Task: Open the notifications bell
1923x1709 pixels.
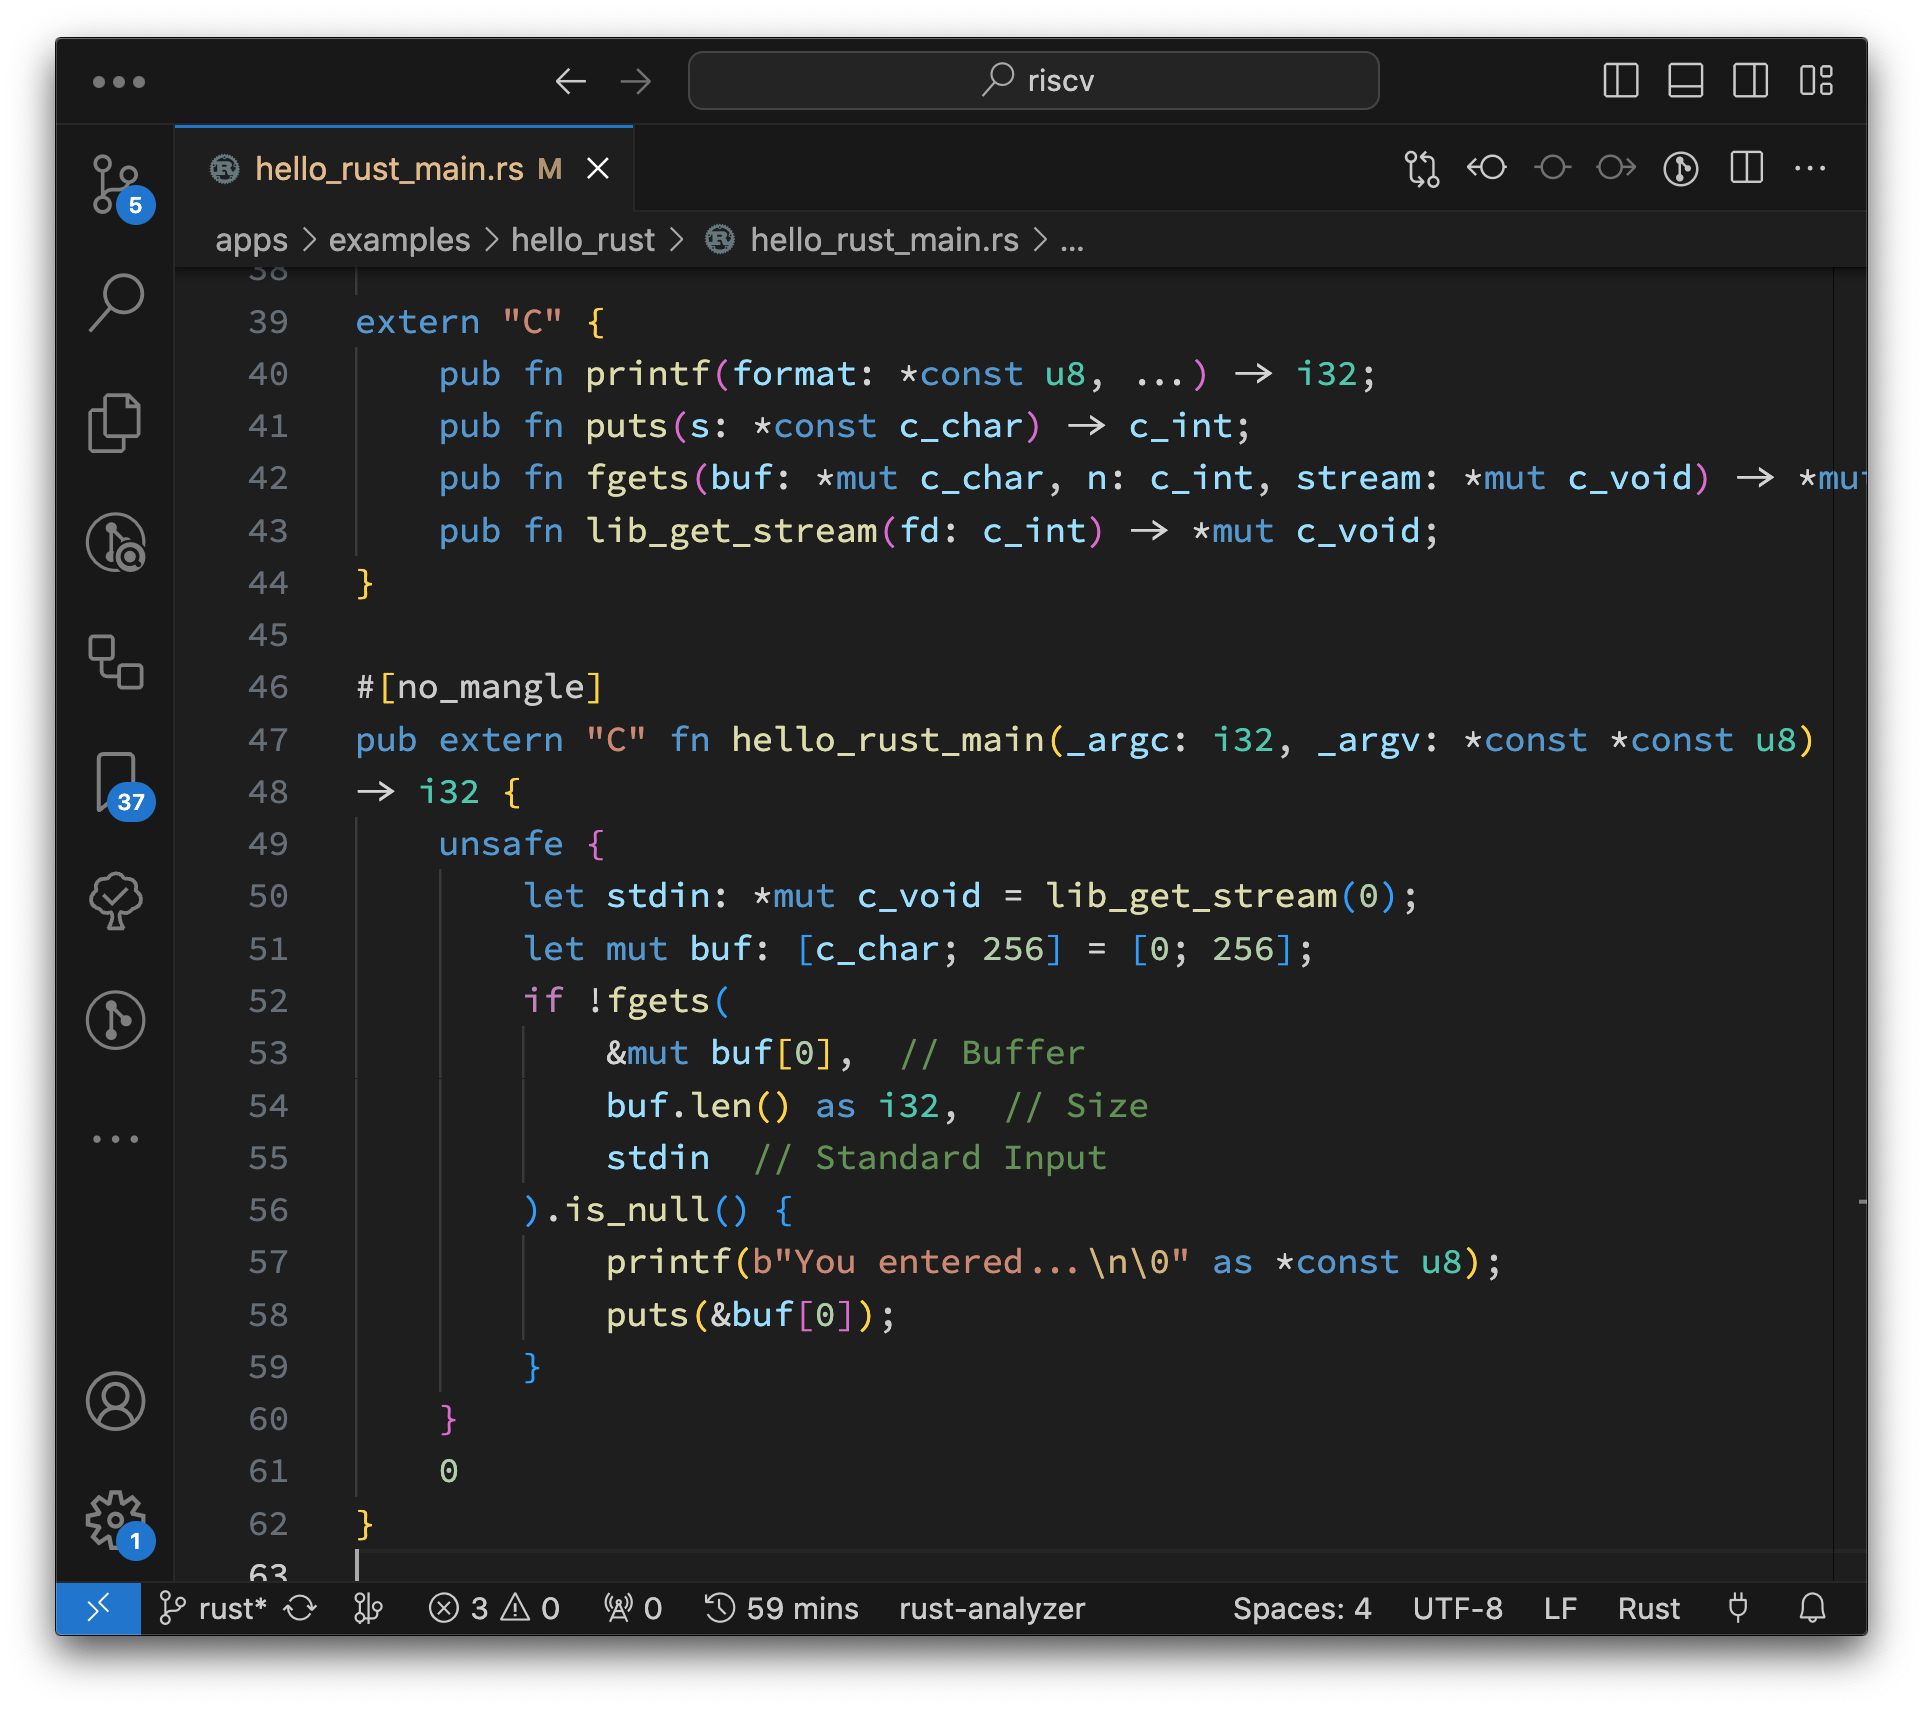Action: click(x=1812, y=1608)
